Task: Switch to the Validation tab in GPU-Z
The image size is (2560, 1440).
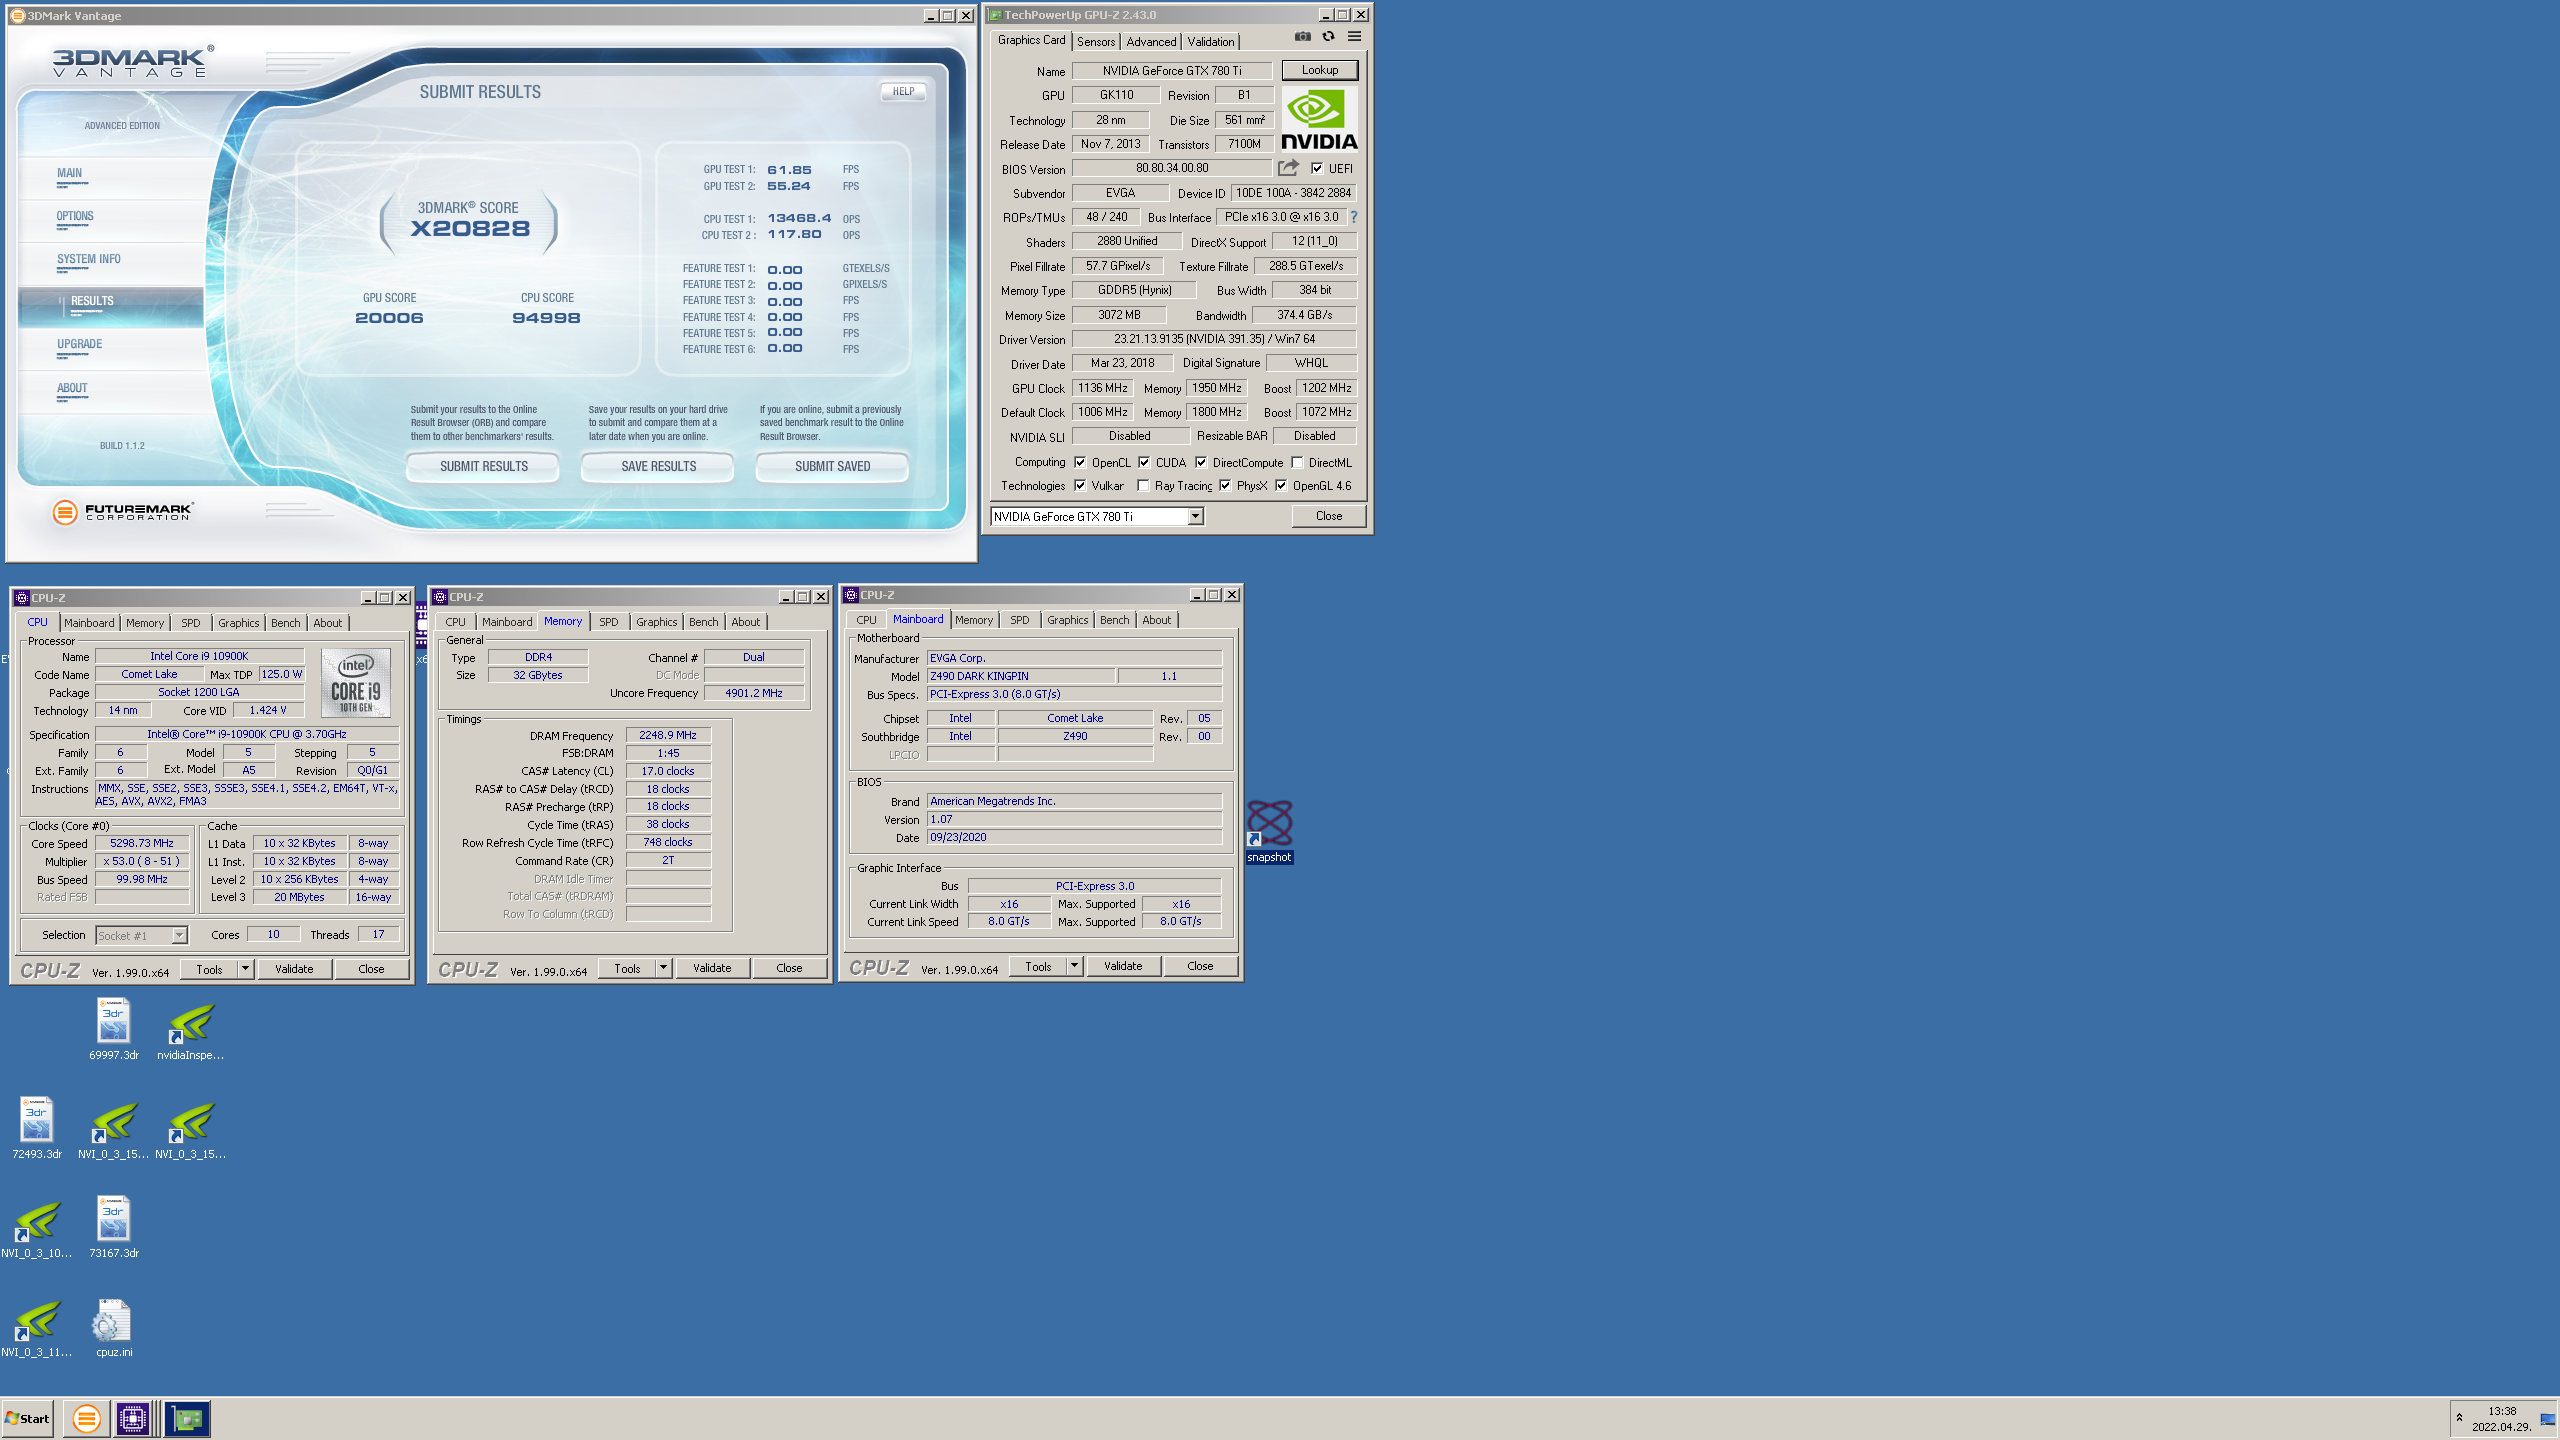Action: click(1211, 42)
